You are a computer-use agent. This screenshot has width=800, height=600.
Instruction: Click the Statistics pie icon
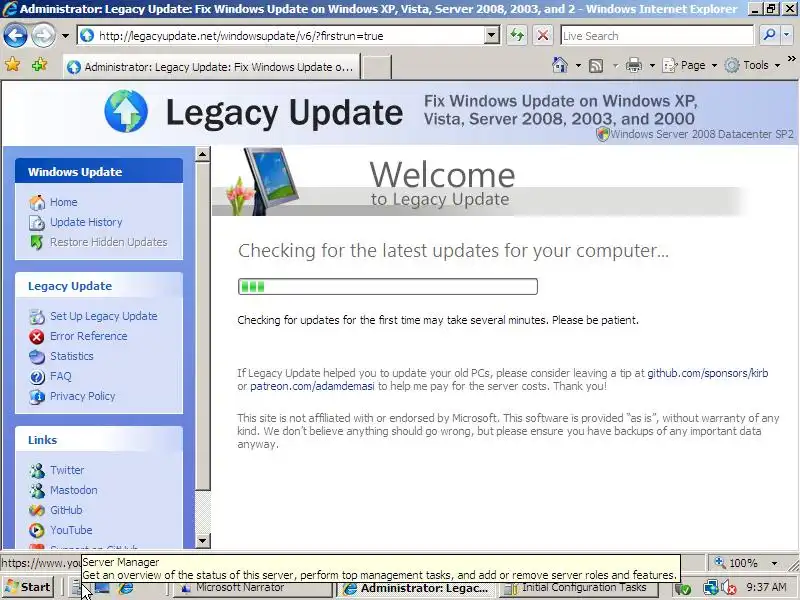coord(37,357)
